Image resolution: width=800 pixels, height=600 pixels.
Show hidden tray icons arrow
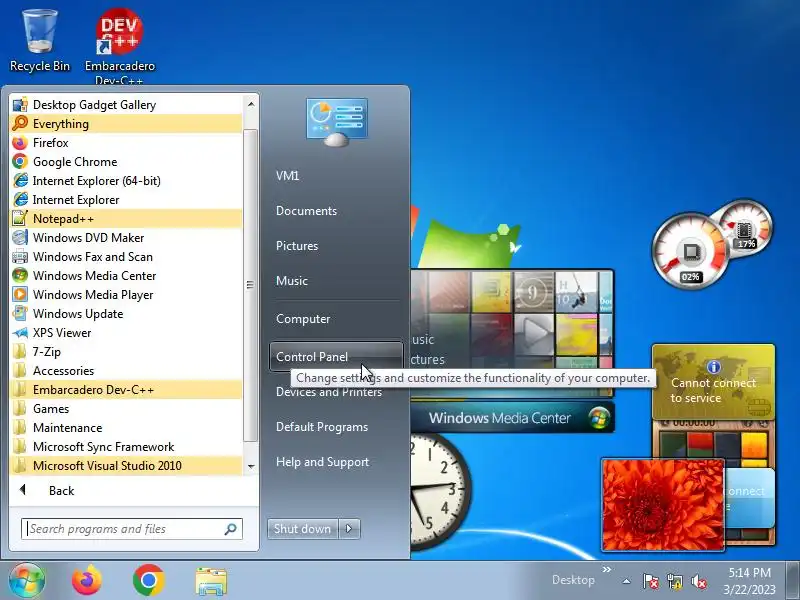pyautogui.click(x=627, y=581)
